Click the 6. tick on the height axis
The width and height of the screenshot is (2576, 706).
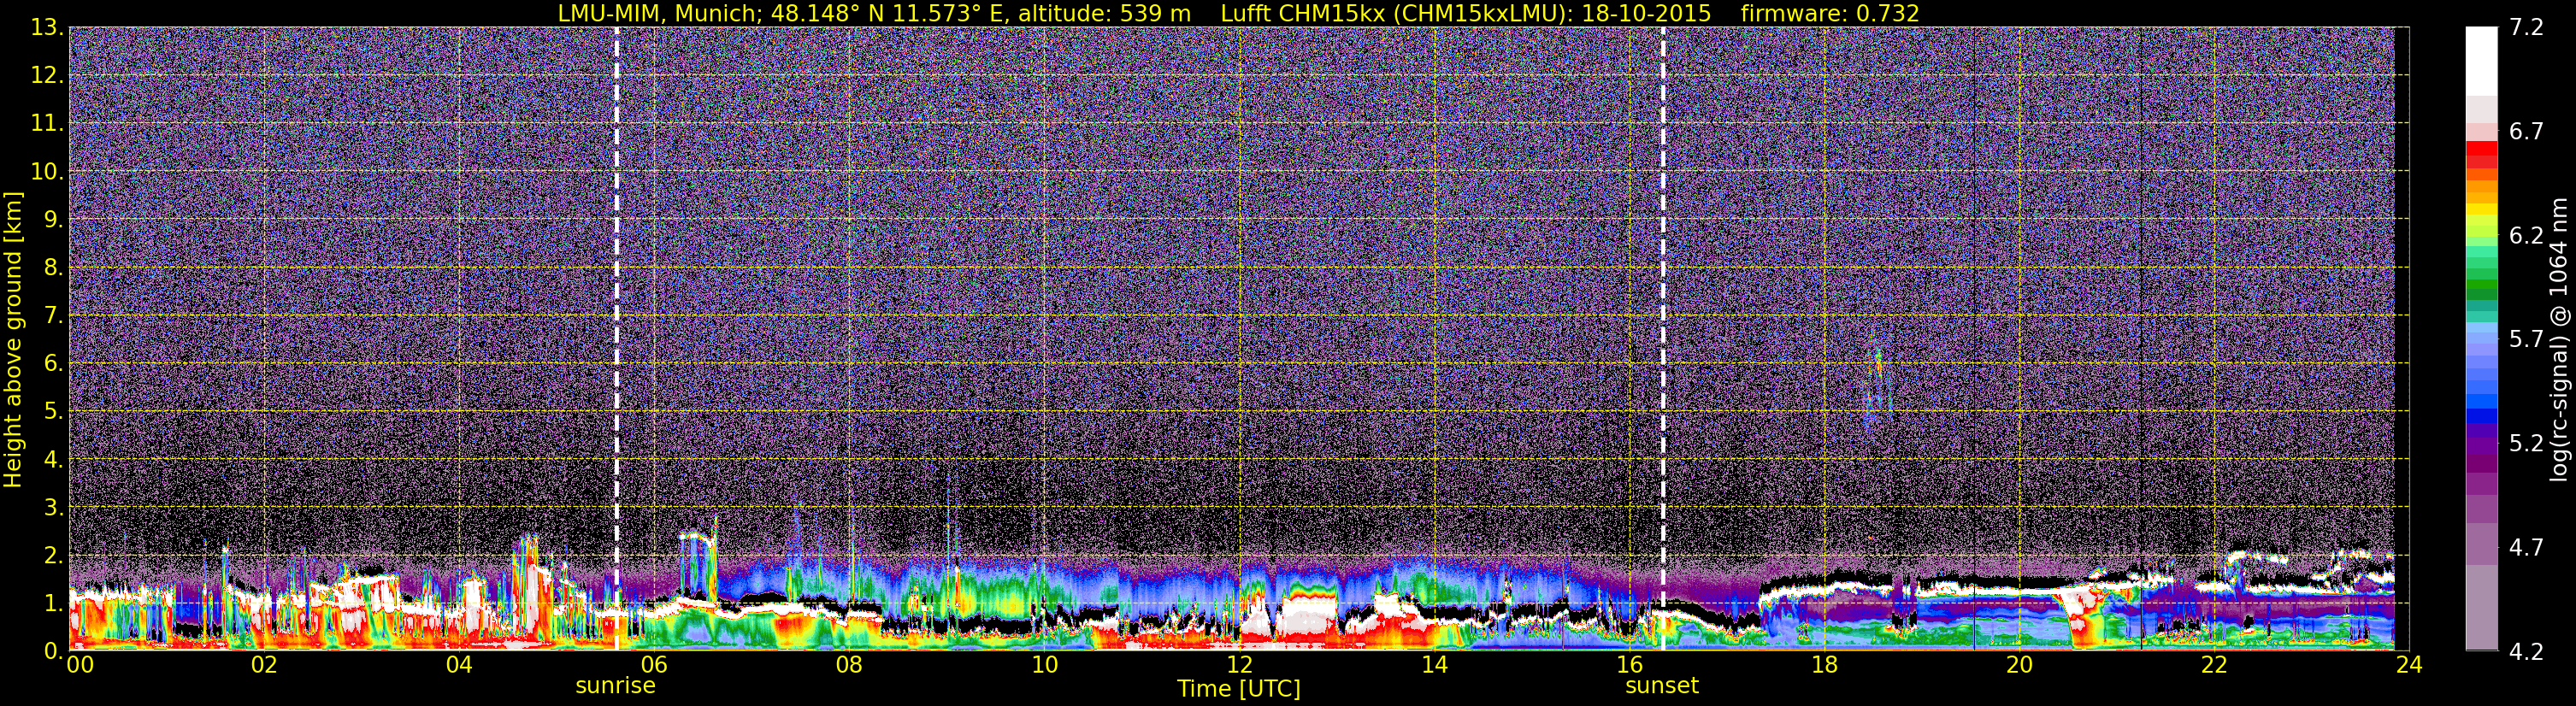[x=52, y=363]
